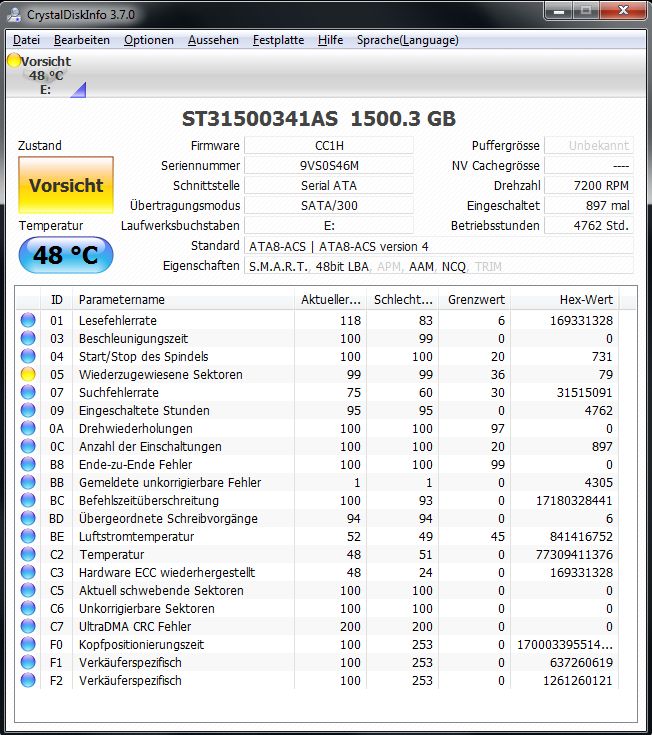
Task: Click the status icon for row C2 Temperatur
Action: coord(28,554)
